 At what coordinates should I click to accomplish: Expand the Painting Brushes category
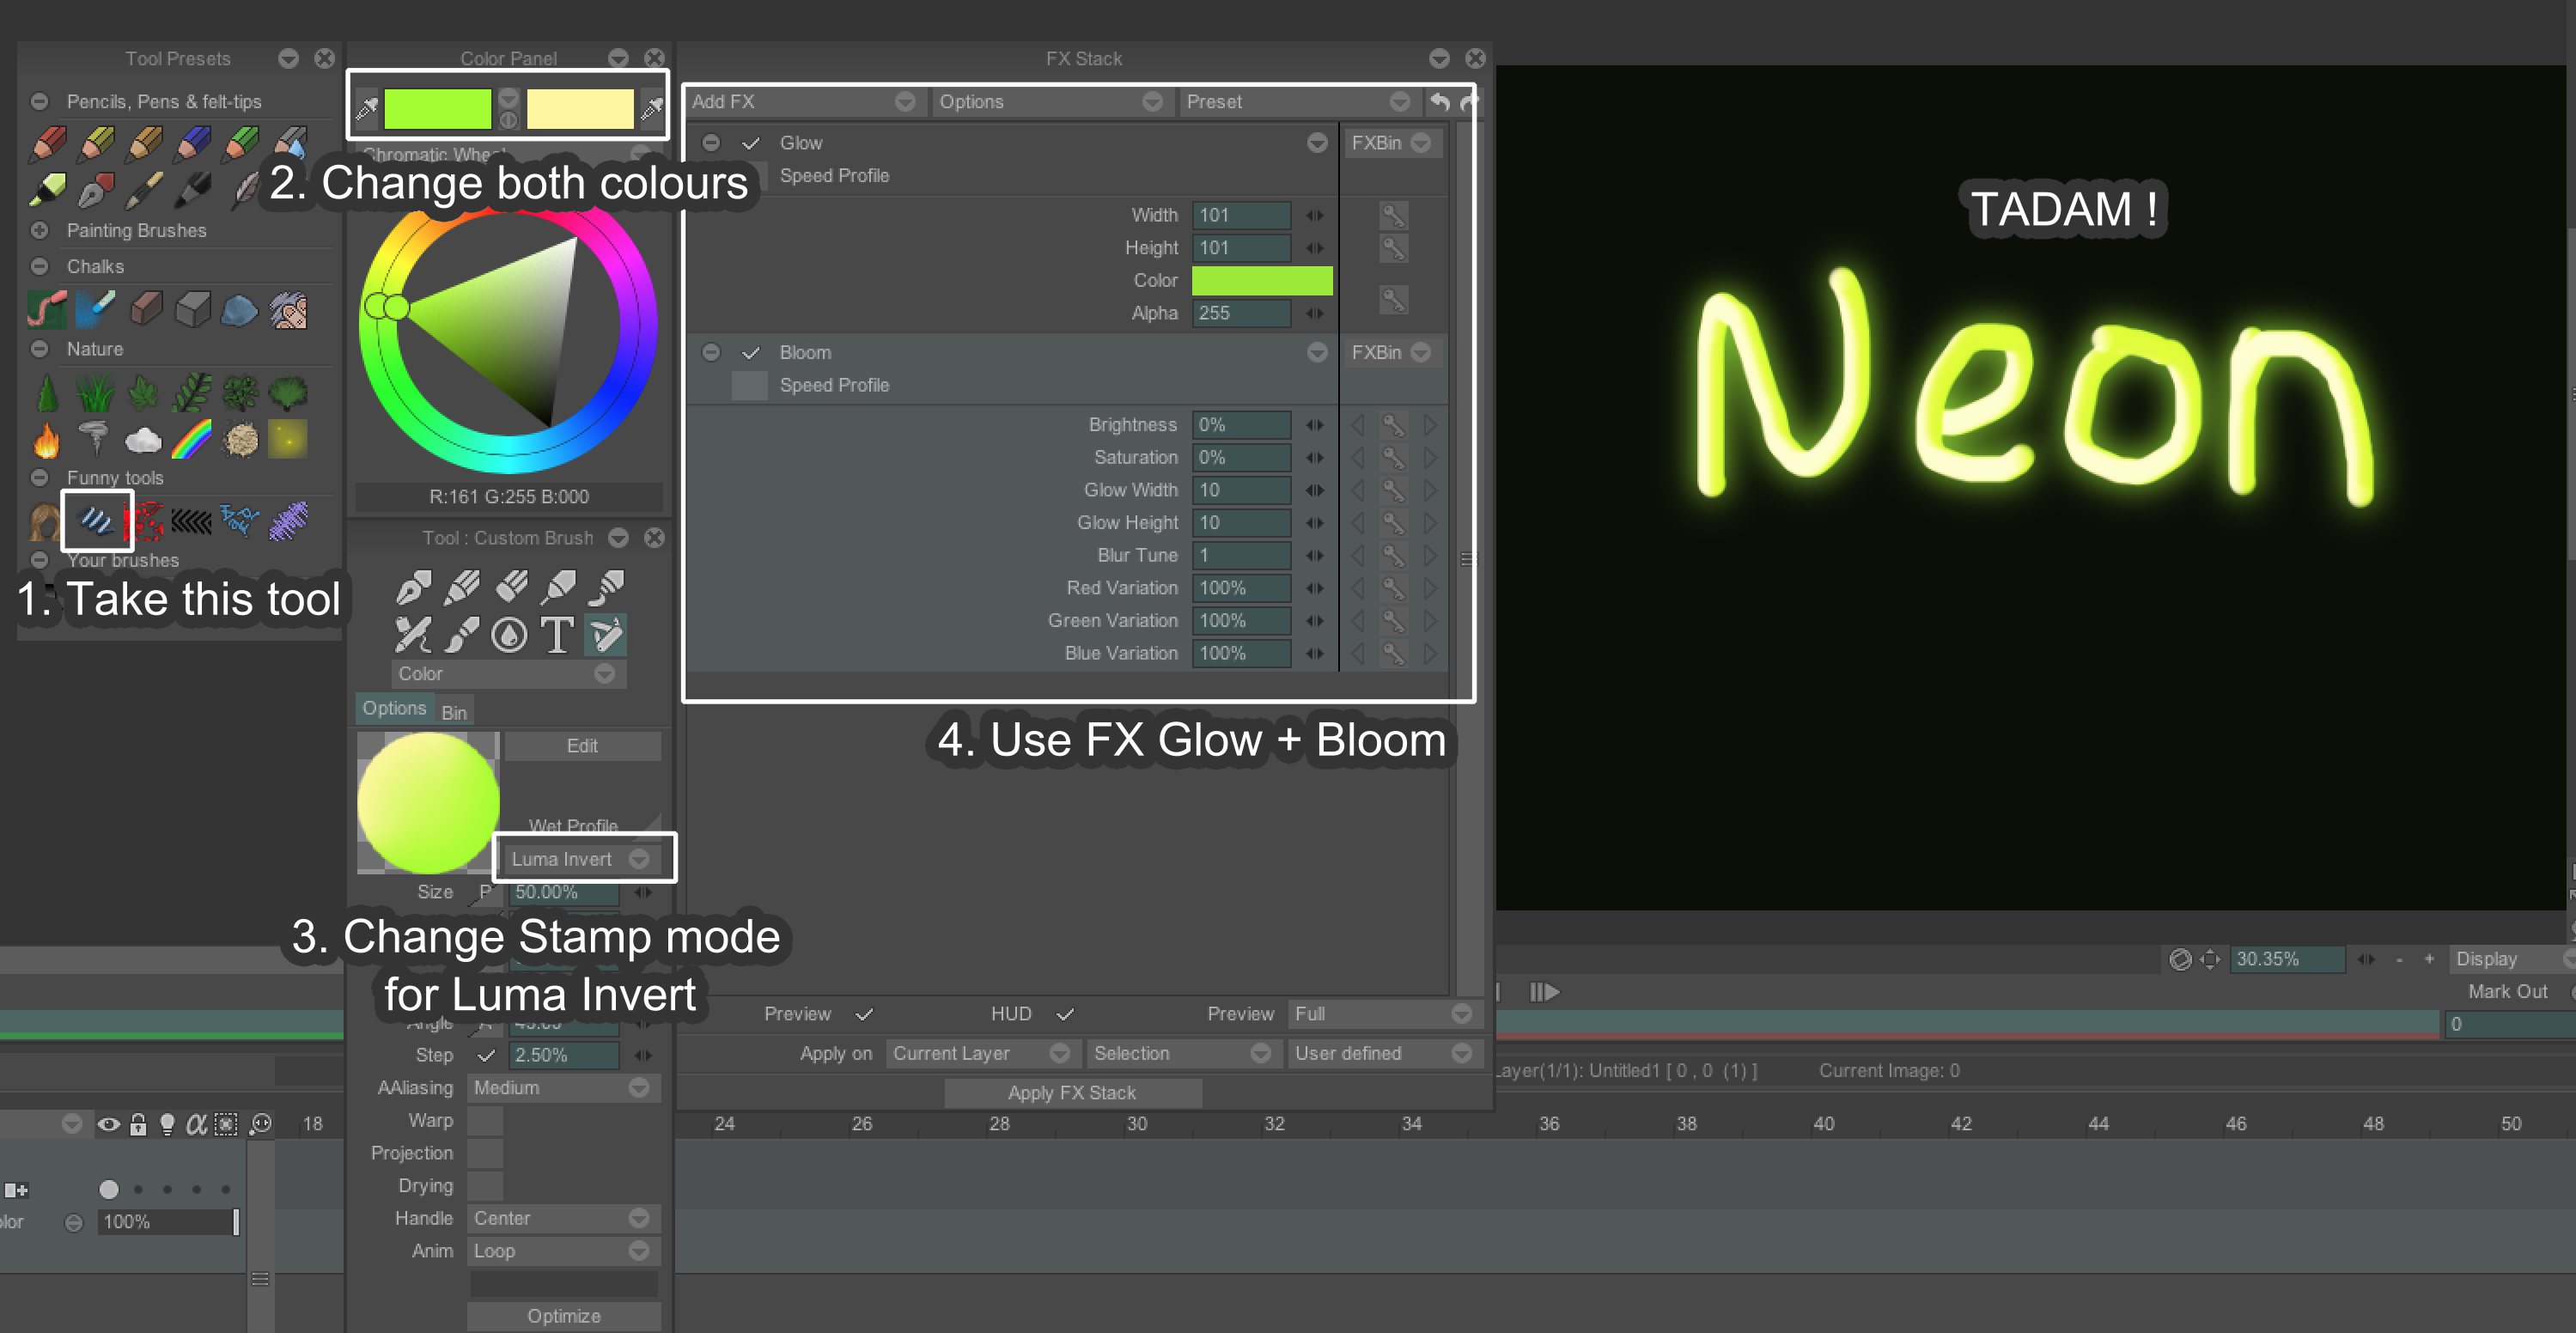[39, 230]
